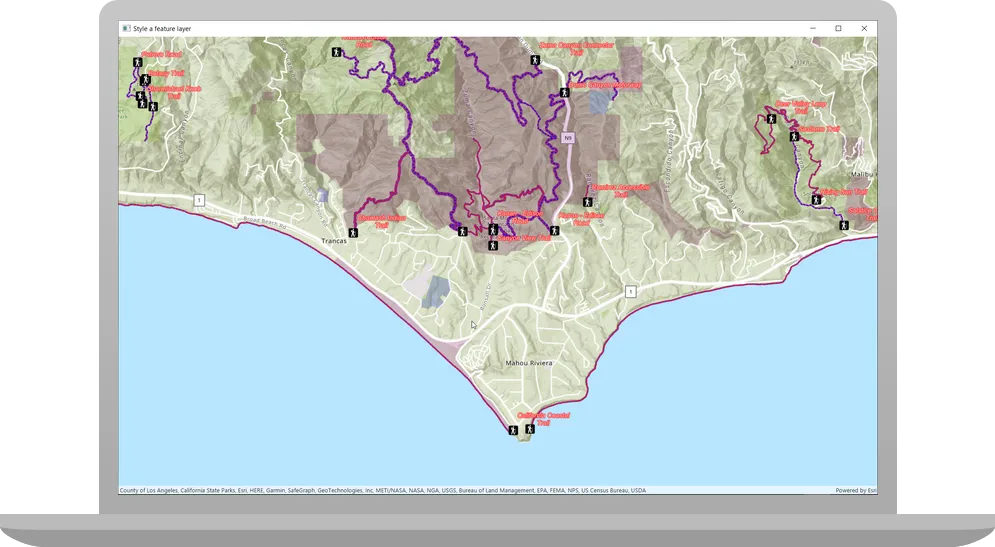Select the trailhead icon at Zuma Canyon Motorway

coord(564,93)
